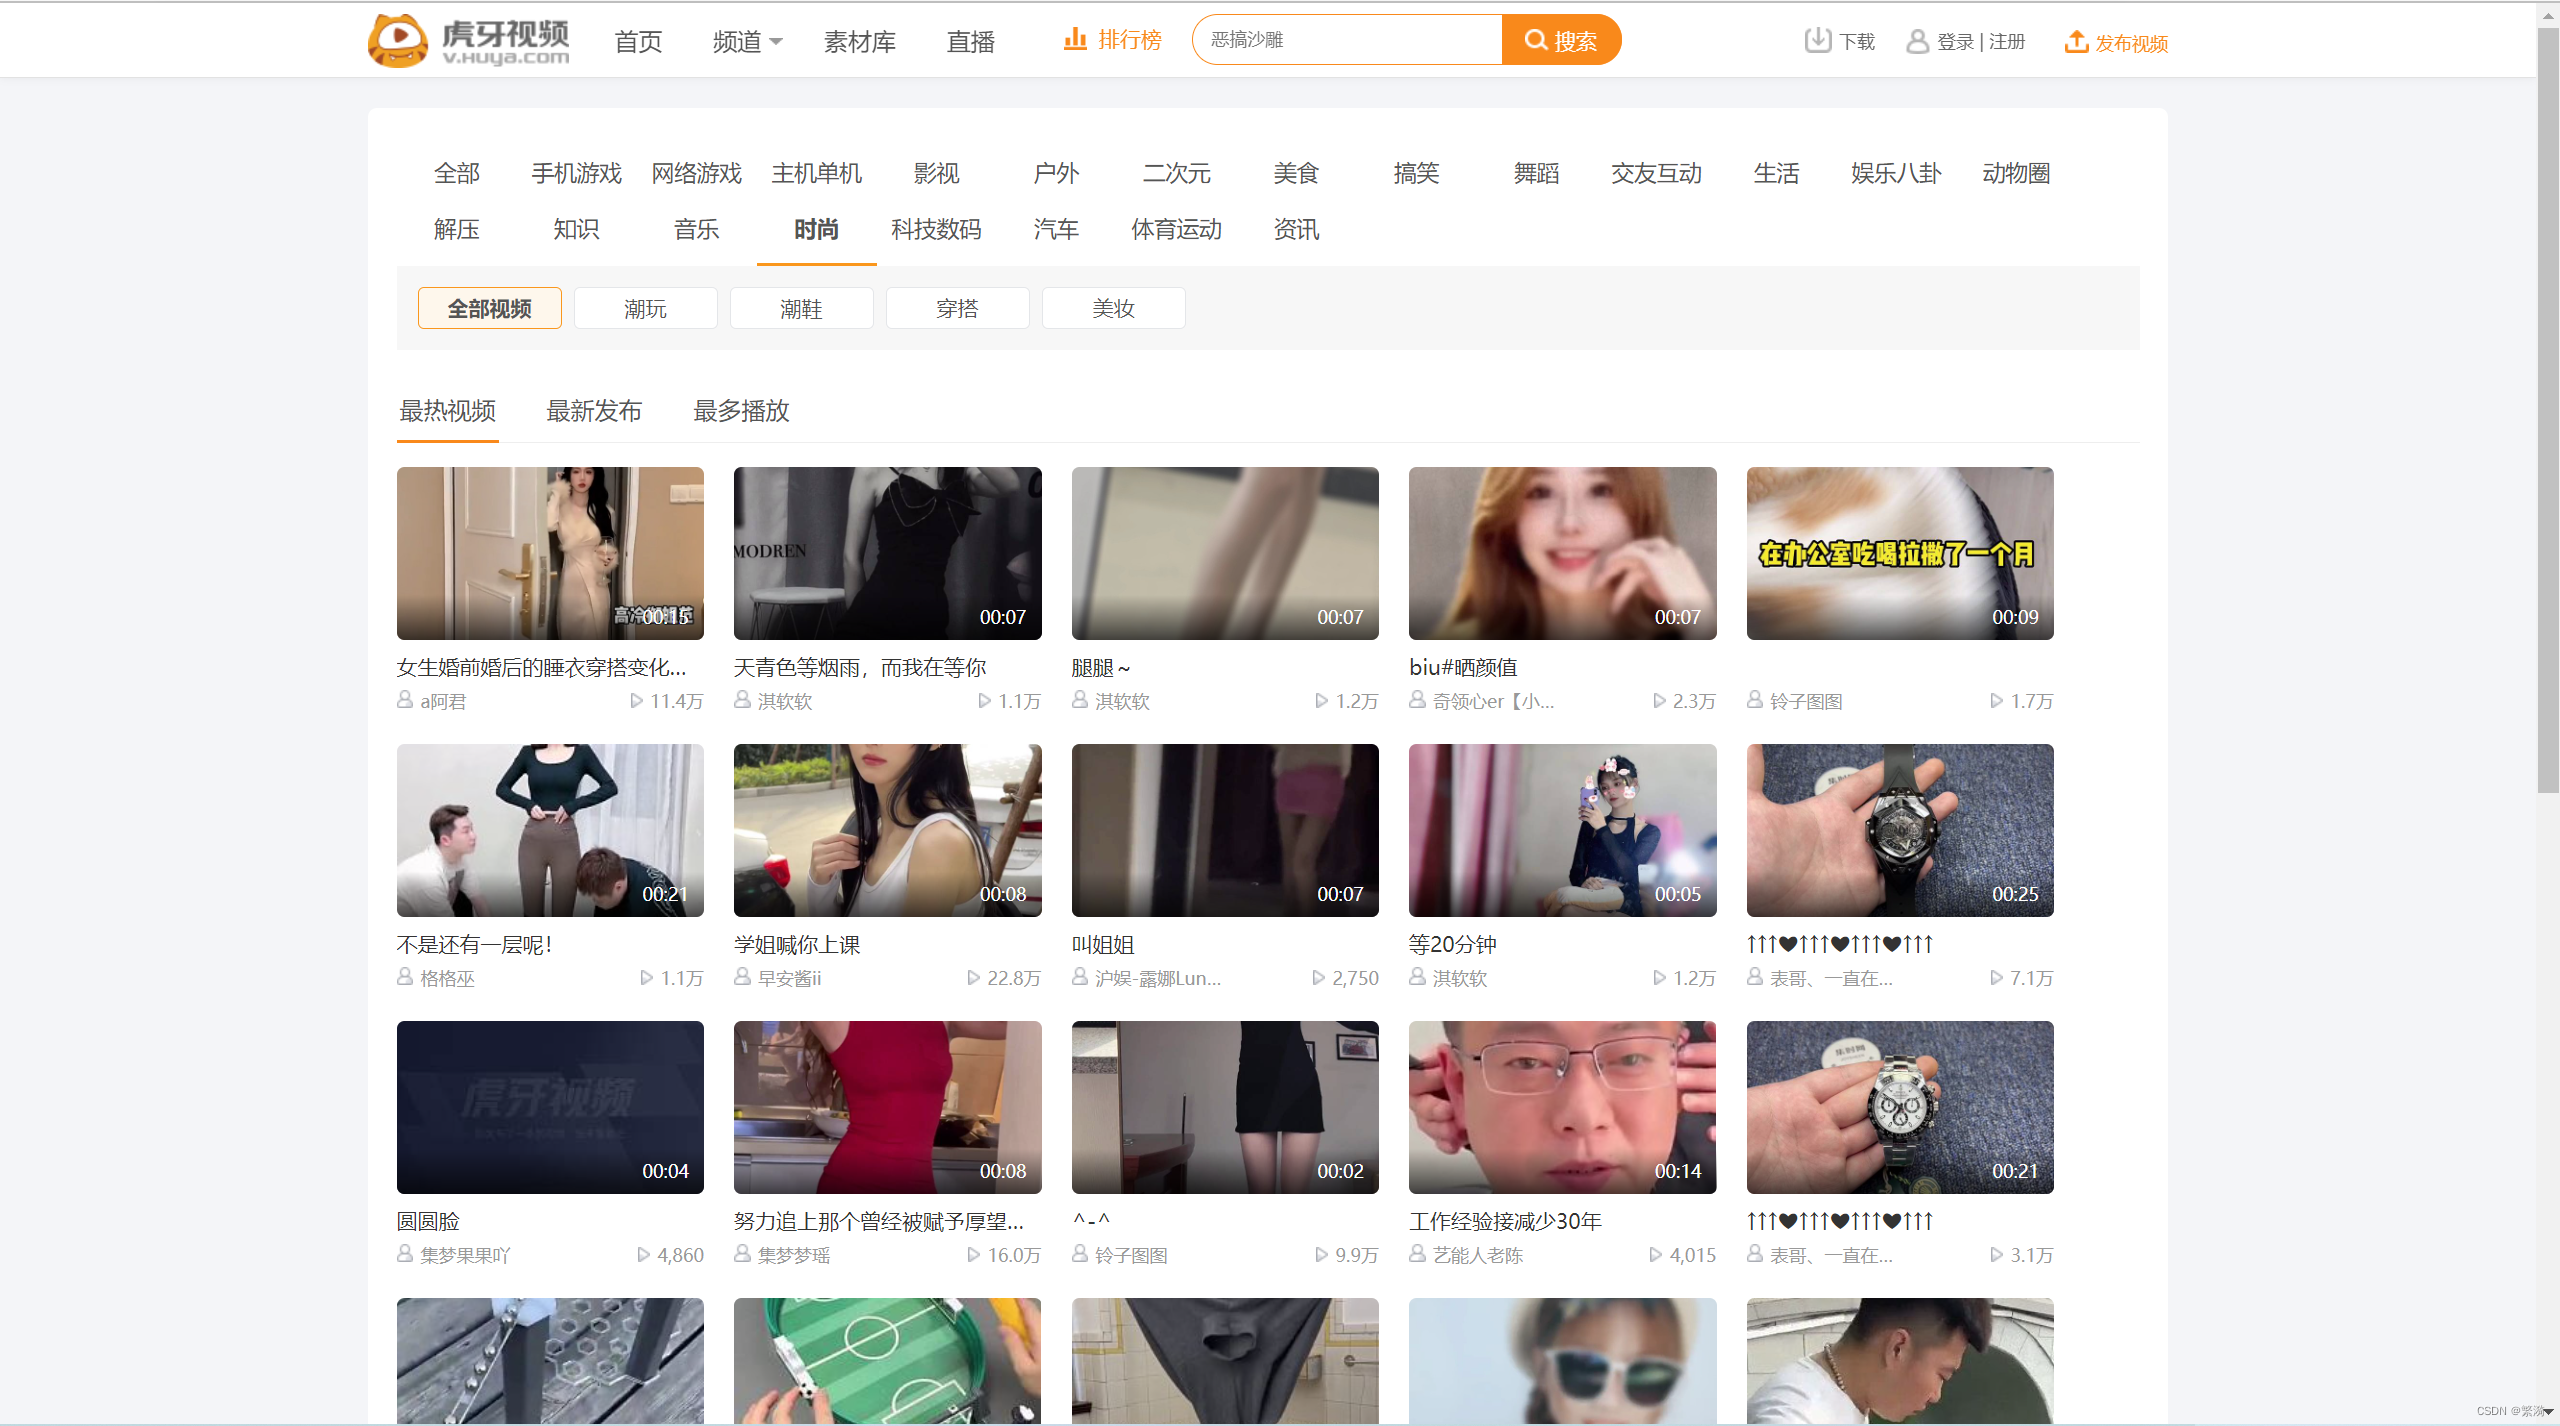The width and height of the screenshot is (2560, 1426).
Task: Select the 时尚 category tab
Action: pyautogui.click(x=817, y=229)
